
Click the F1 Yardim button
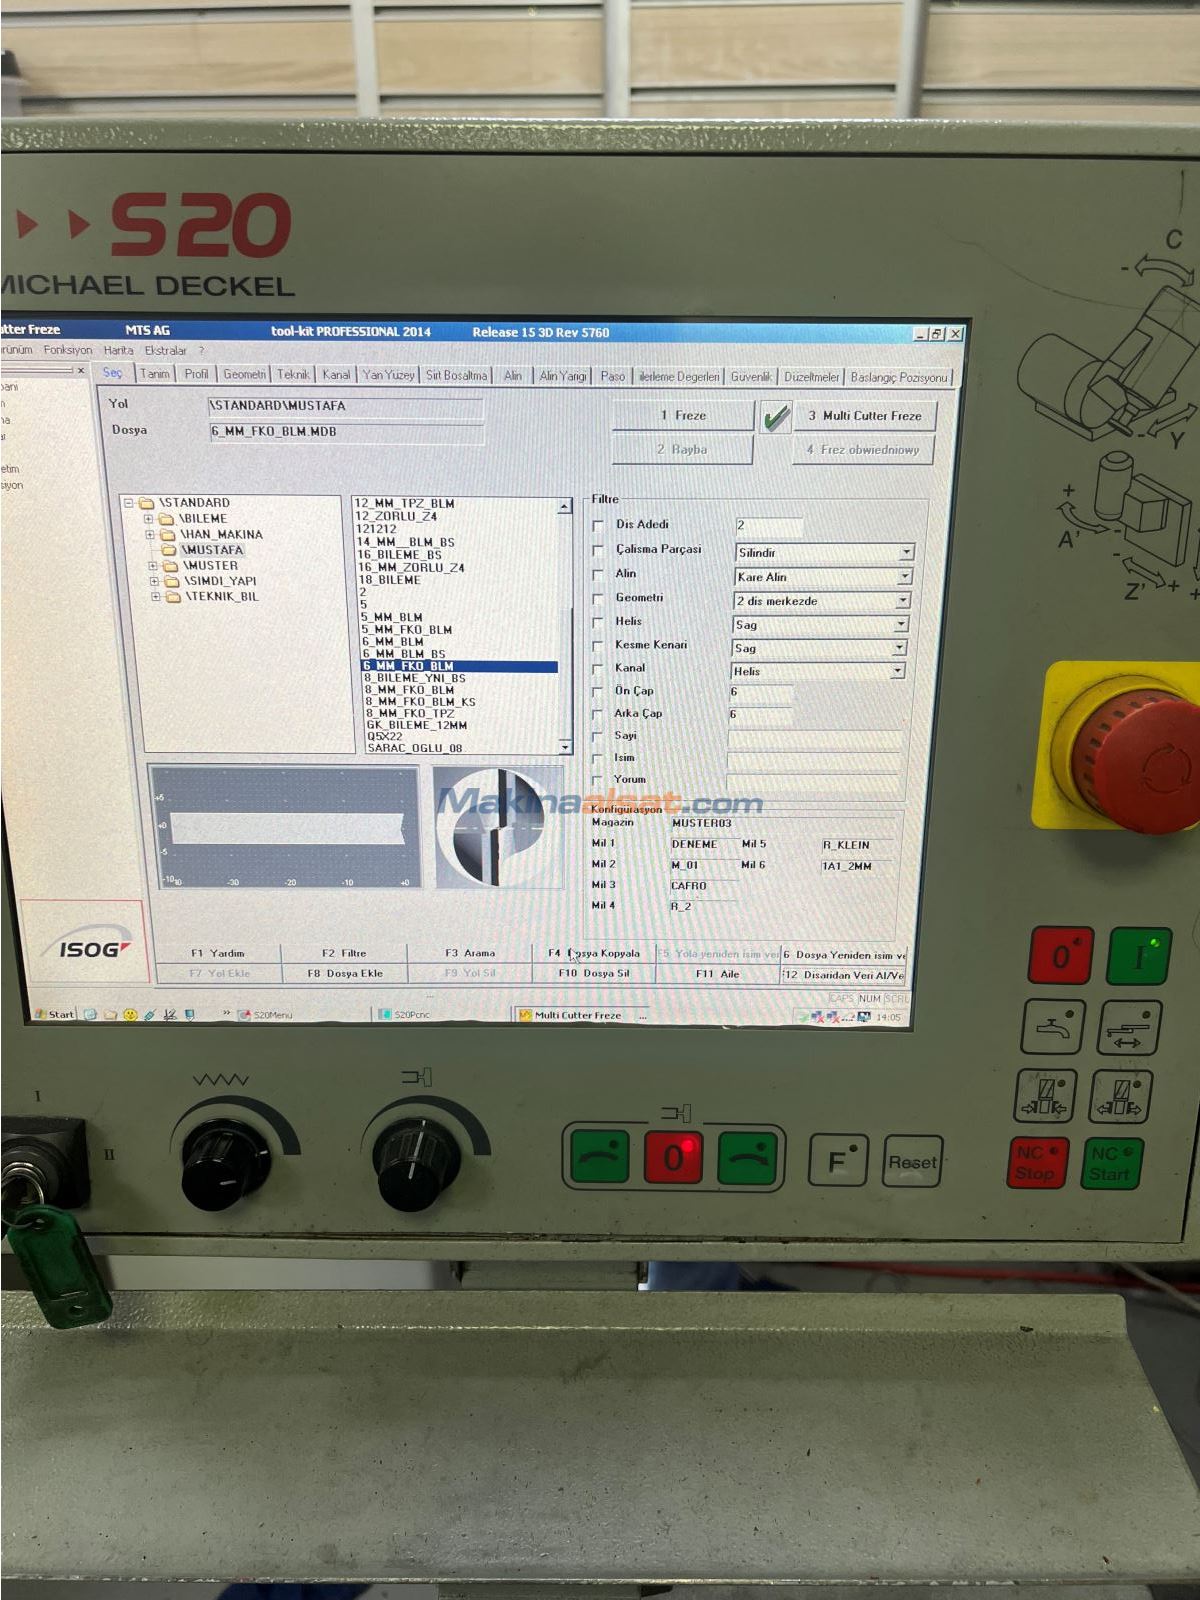[x=217, y=953]
